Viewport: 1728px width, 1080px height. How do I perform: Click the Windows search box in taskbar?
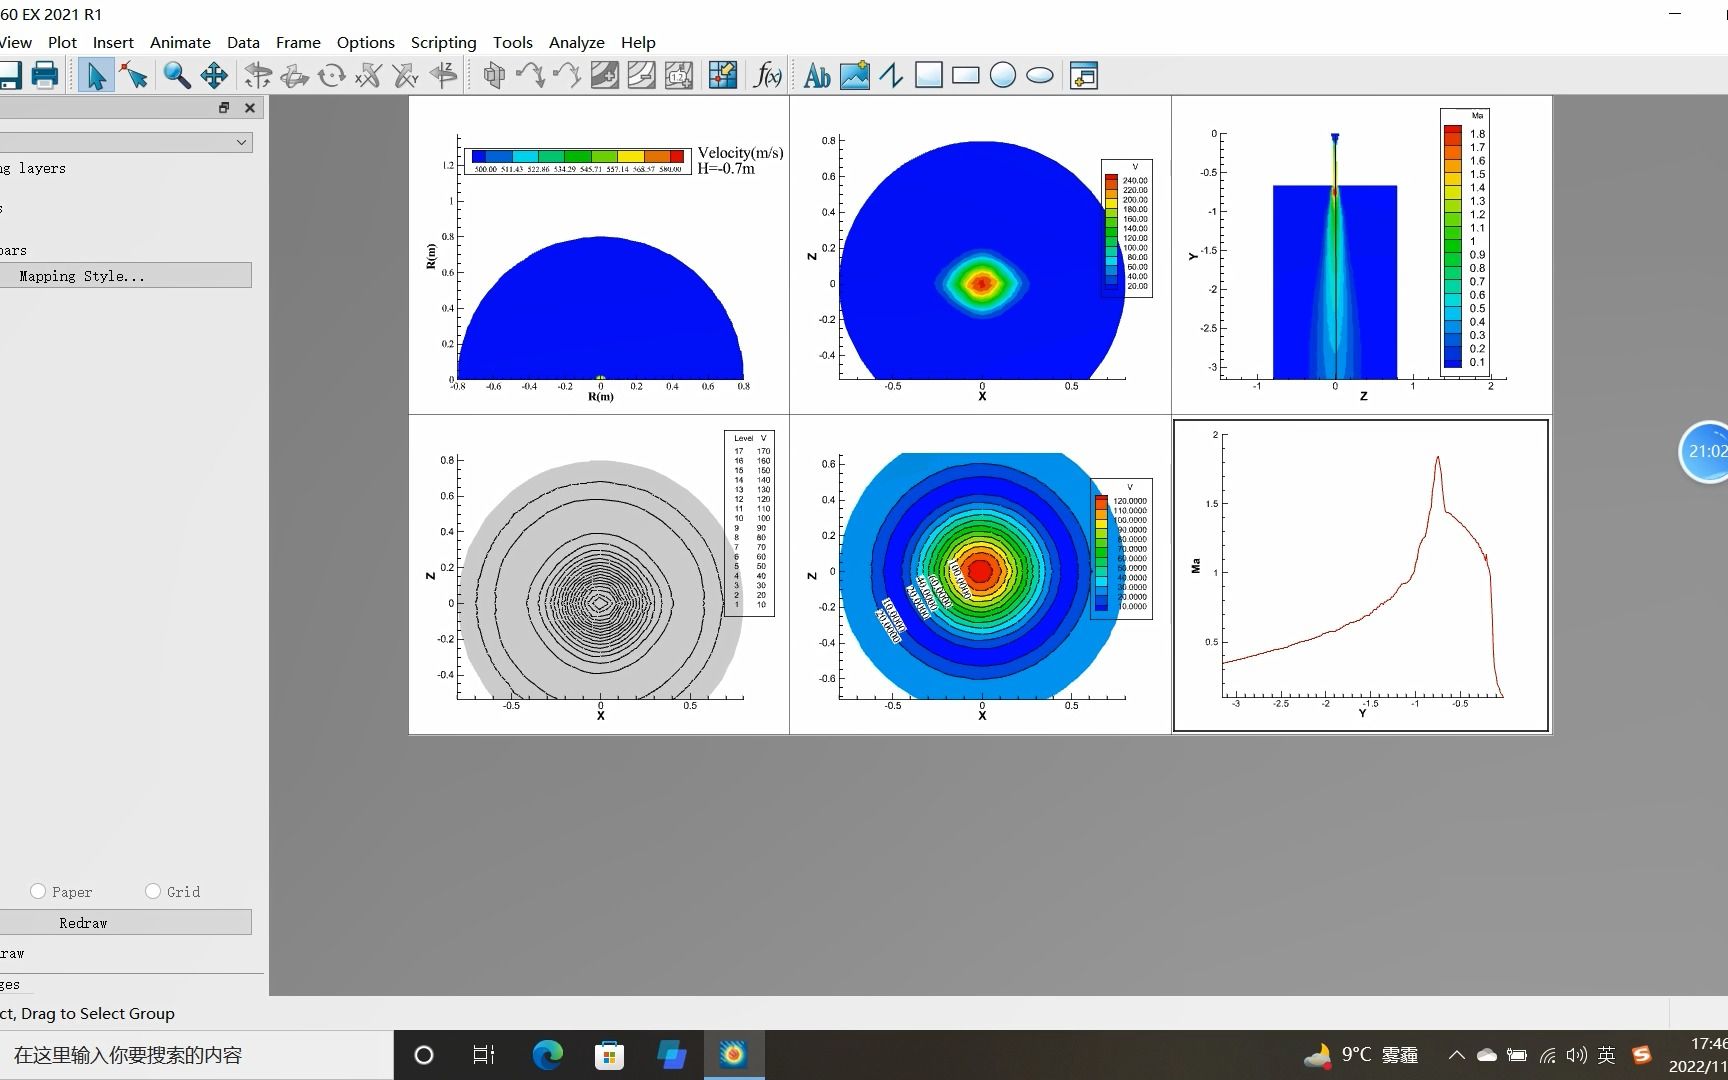(195, 1055)
